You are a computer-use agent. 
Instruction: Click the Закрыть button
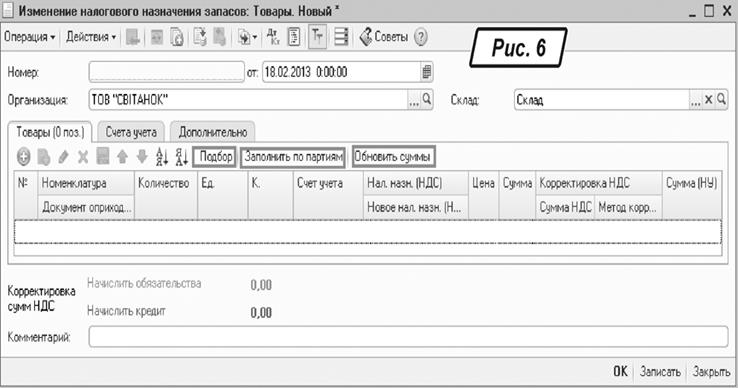point(711,372)
